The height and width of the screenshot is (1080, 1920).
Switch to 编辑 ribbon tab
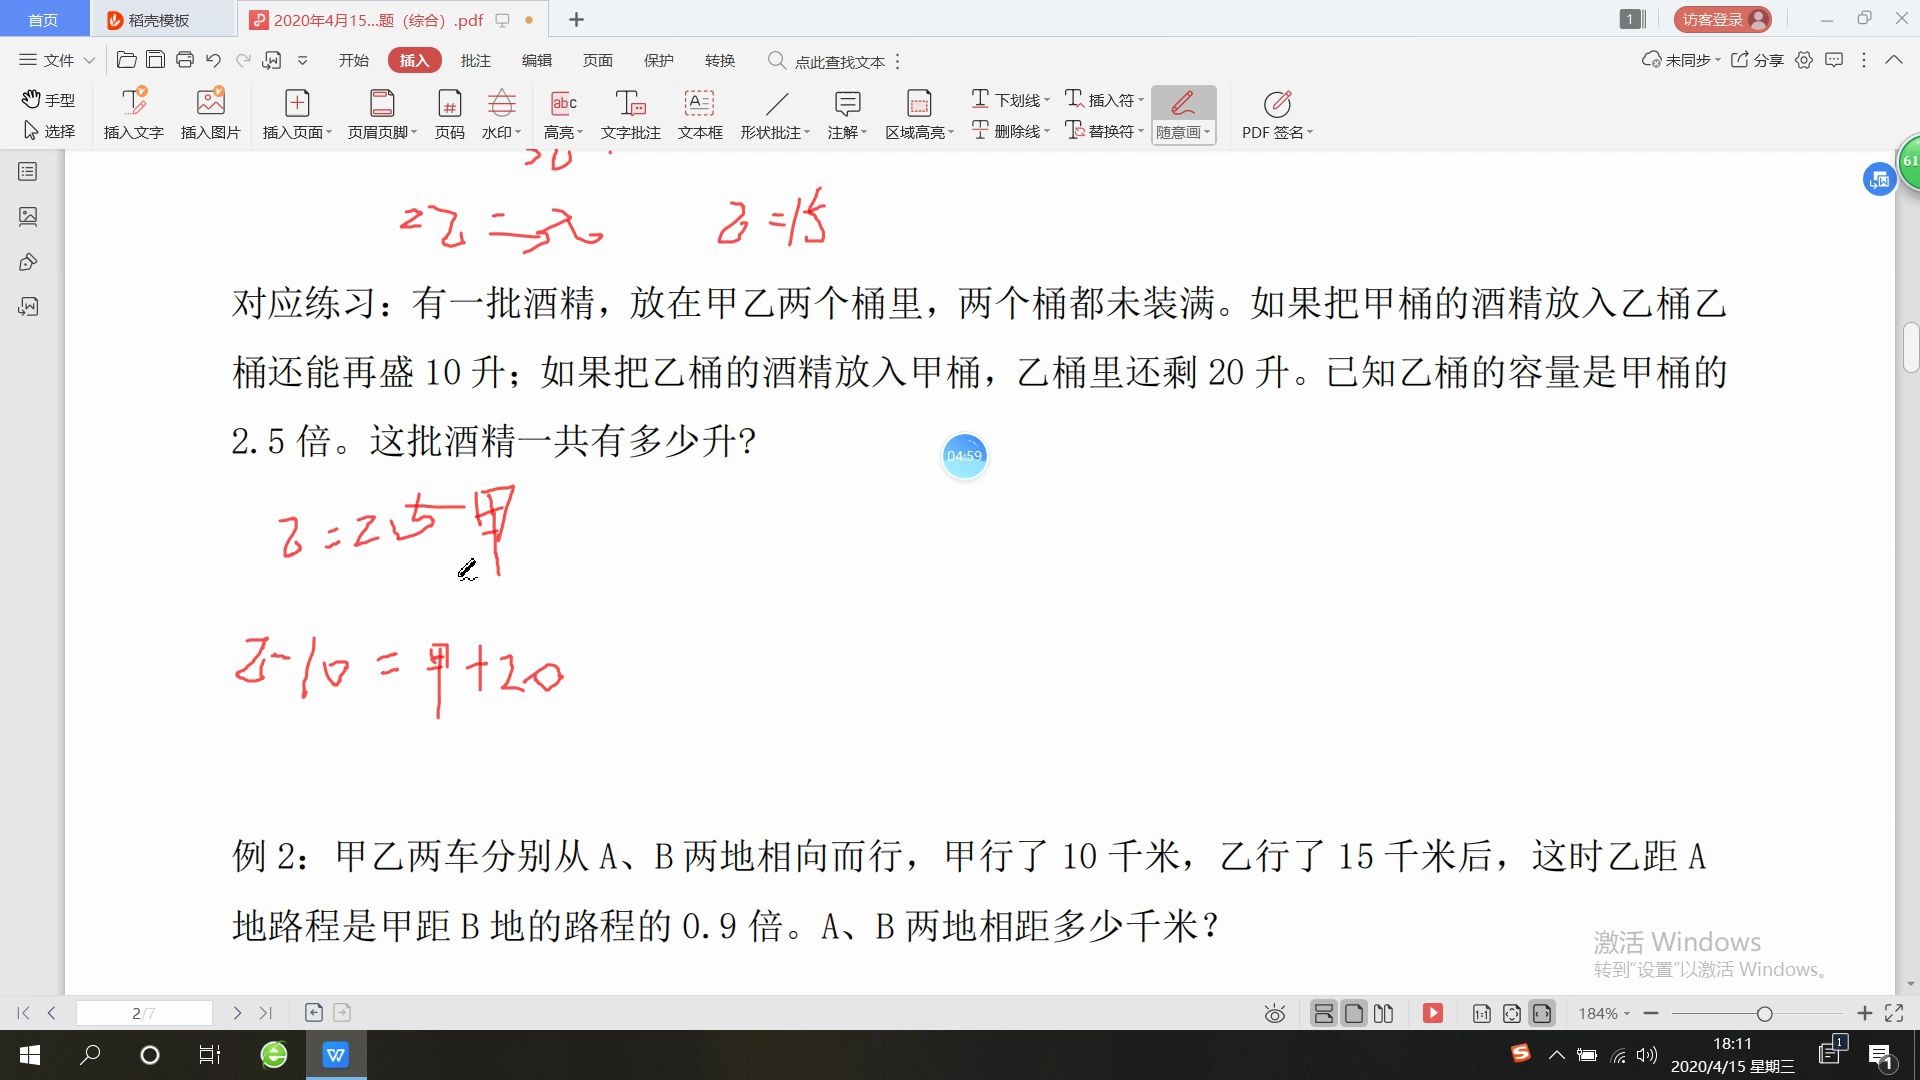tap(537, 60)
